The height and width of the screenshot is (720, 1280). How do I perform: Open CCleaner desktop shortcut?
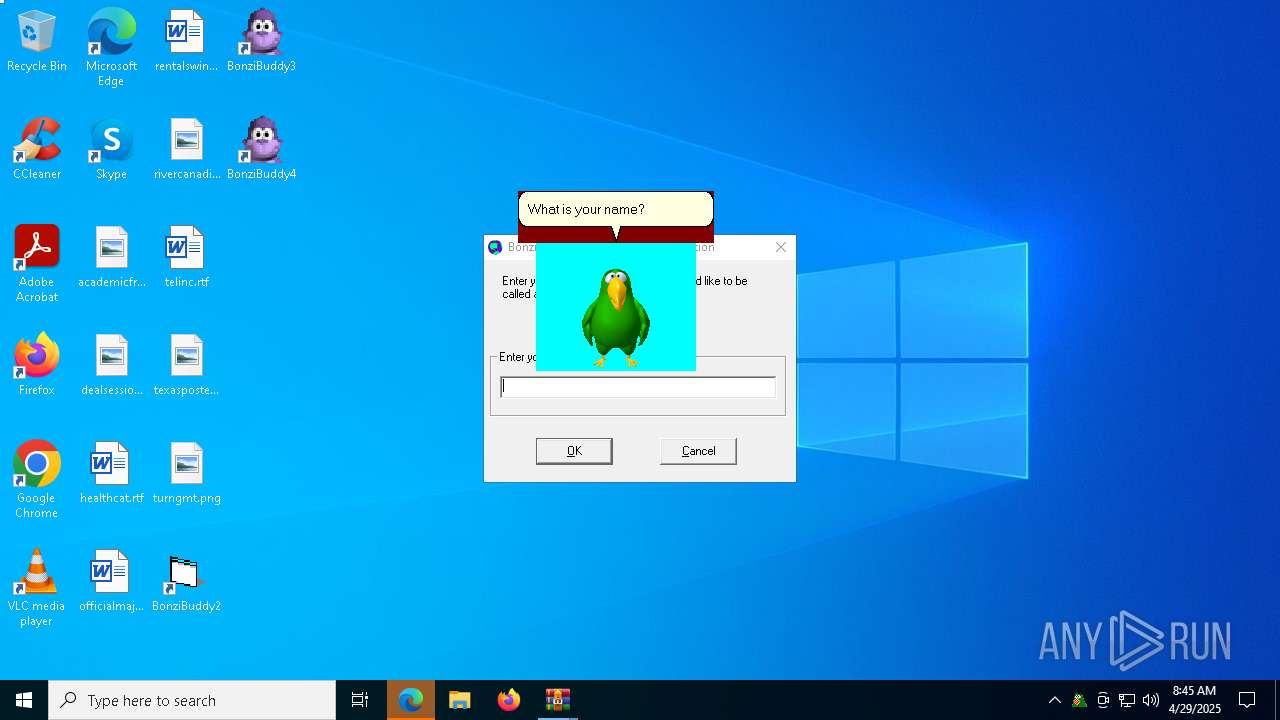(x=37, y=150)
